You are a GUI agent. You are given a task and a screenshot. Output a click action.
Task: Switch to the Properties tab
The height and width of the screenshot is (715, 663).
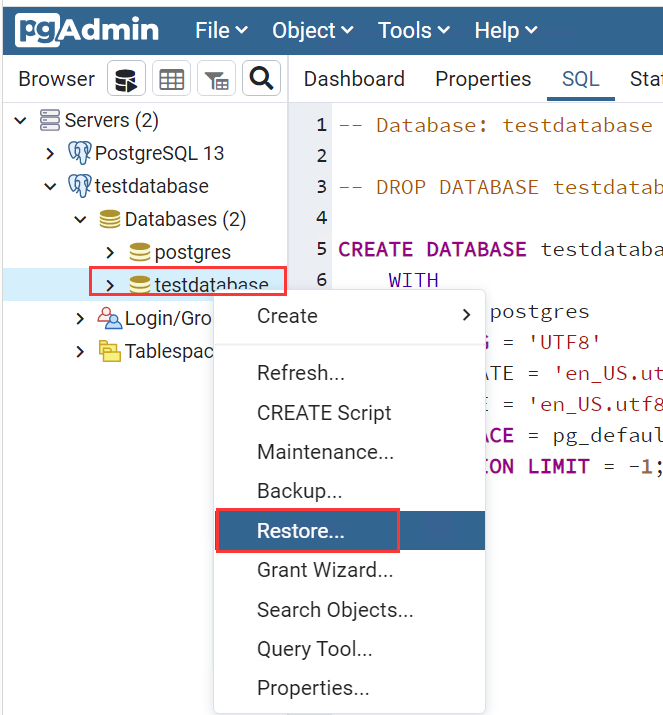(483, 79)
